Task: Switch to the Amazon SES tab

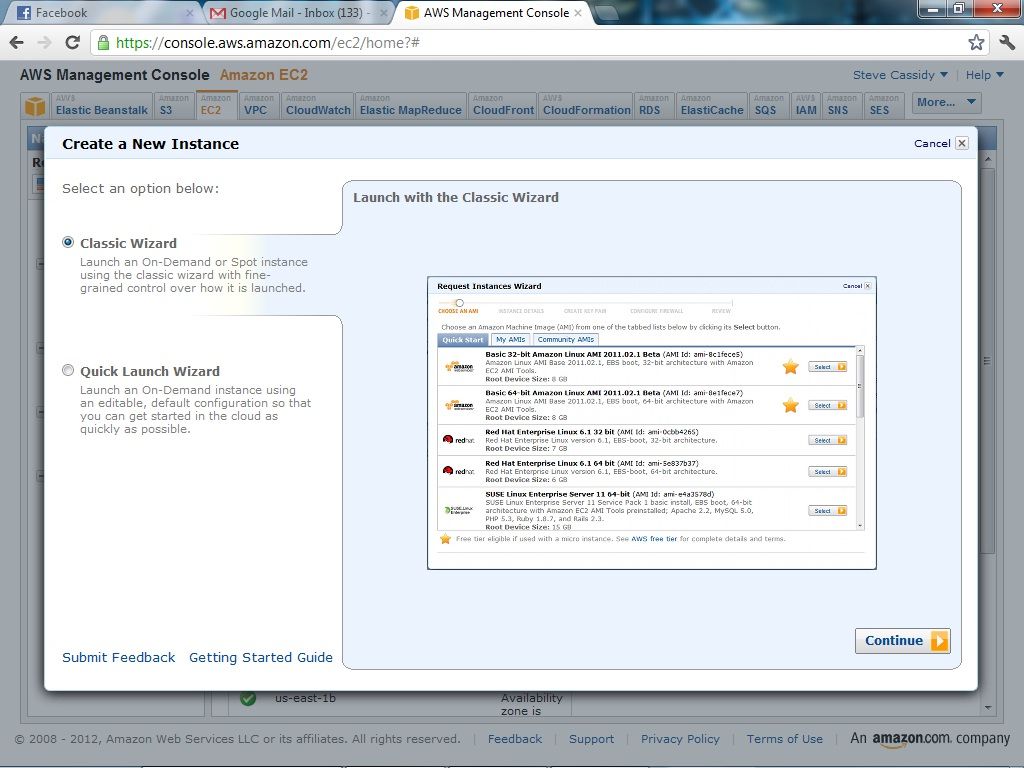Action: tap(884, 106)
